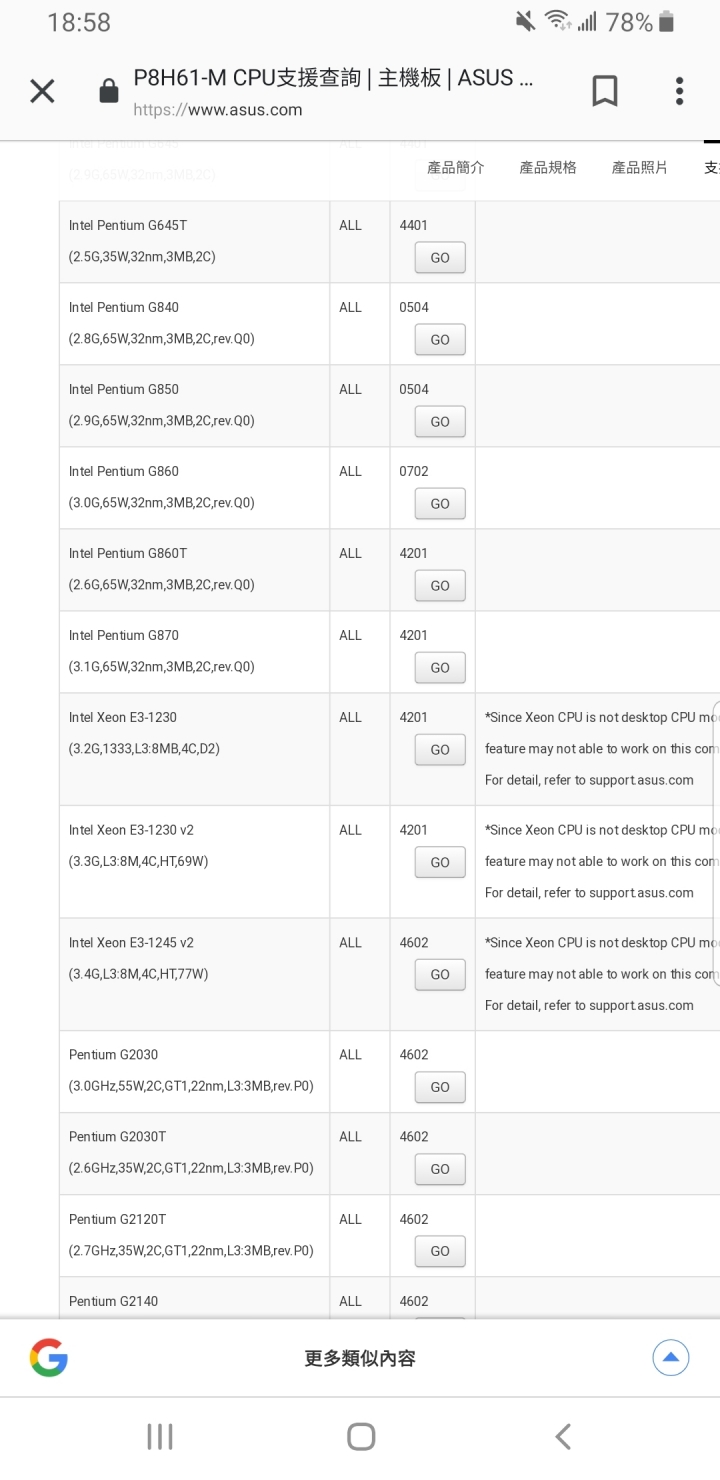This screenshot has height=1480, width=720.
Task: Click GO for Pentium G840
Action: tap(440, 340)
